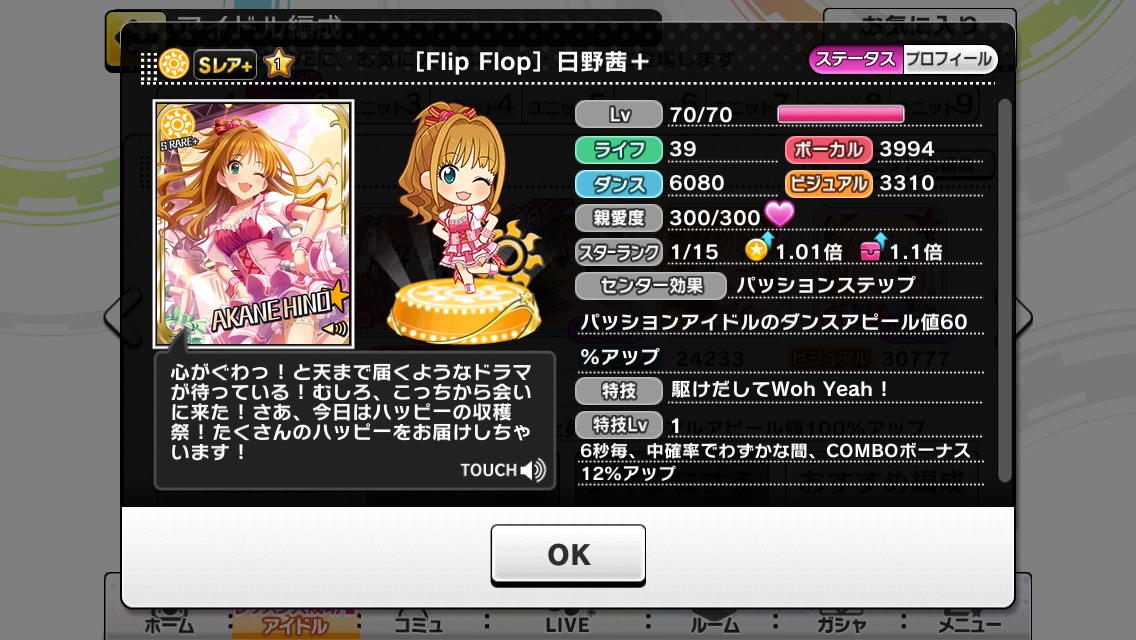Open the ガシャ menu item
This screenshot has height=640, width=1136.
pos(840,623)
